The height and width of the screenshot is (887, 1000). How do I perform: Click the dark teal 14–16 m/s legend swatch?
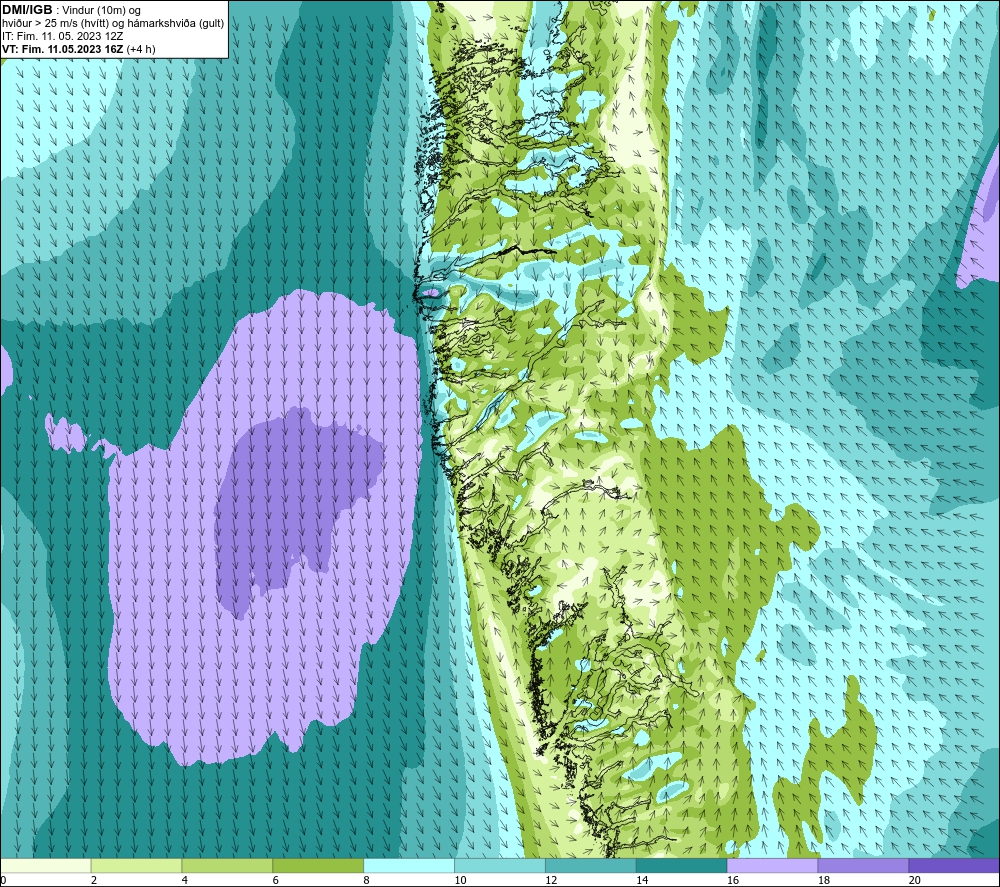tap(682, 865)
